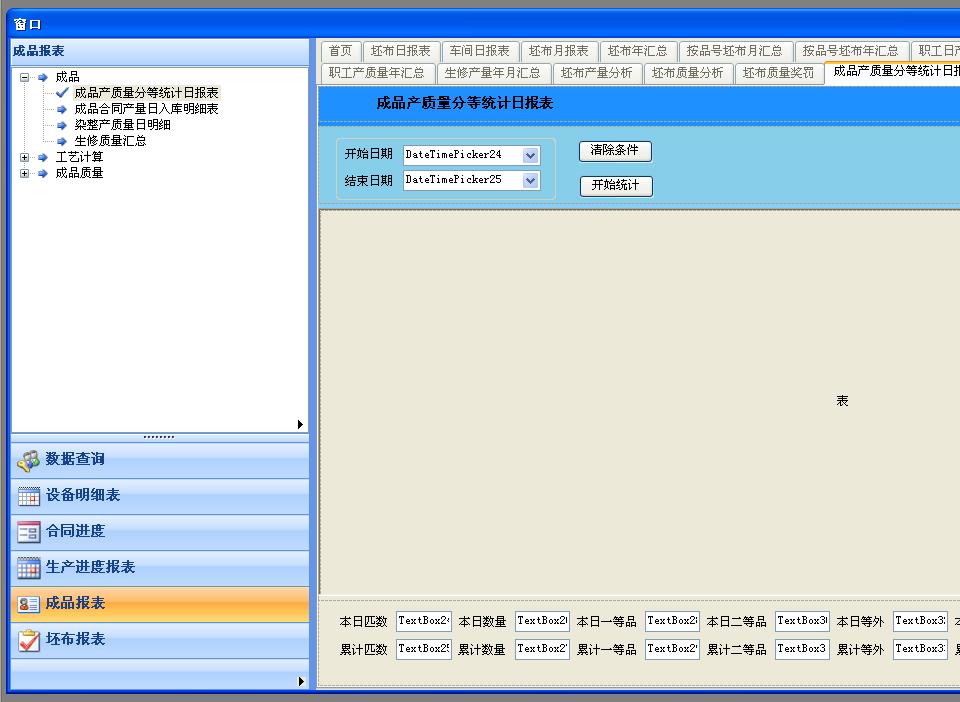The height and width of the screenshot is (702, 960).
Task: Open the 开始日期 DateTimePicker24 dropdown arrow
Action: click(x=531, y=155)
